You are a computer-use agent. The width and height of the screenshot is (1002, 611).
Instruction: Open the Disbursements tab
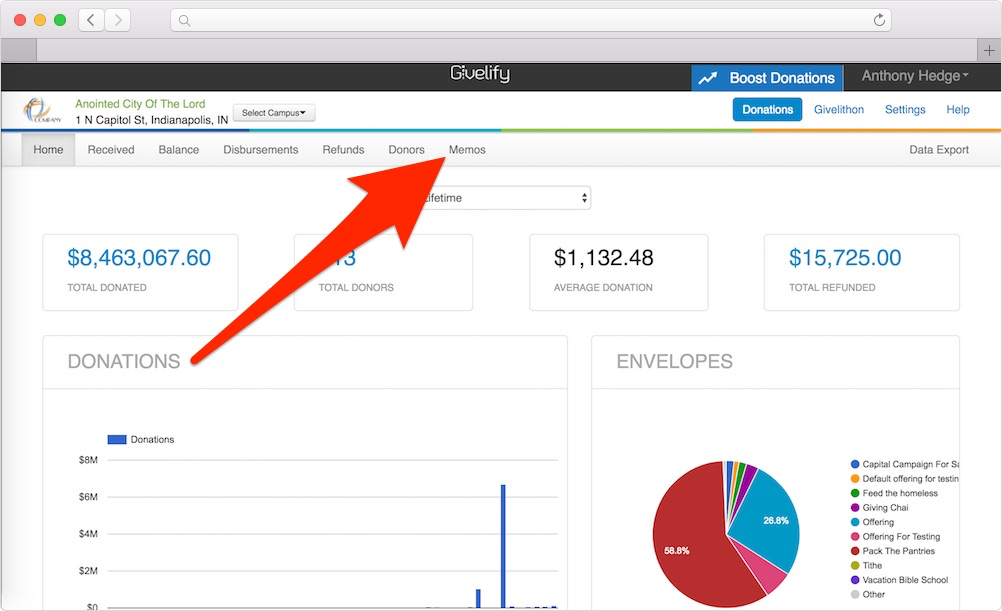[x=260, y=150]
